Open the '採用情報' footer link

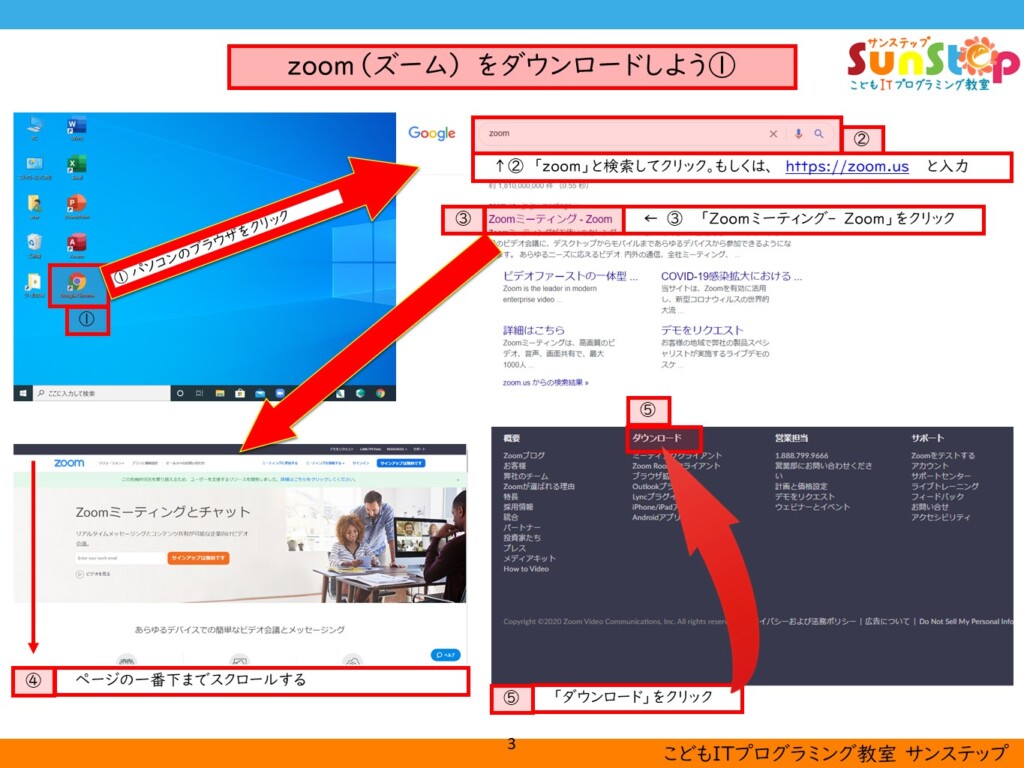pyautogui.click(x=518, y=507)
